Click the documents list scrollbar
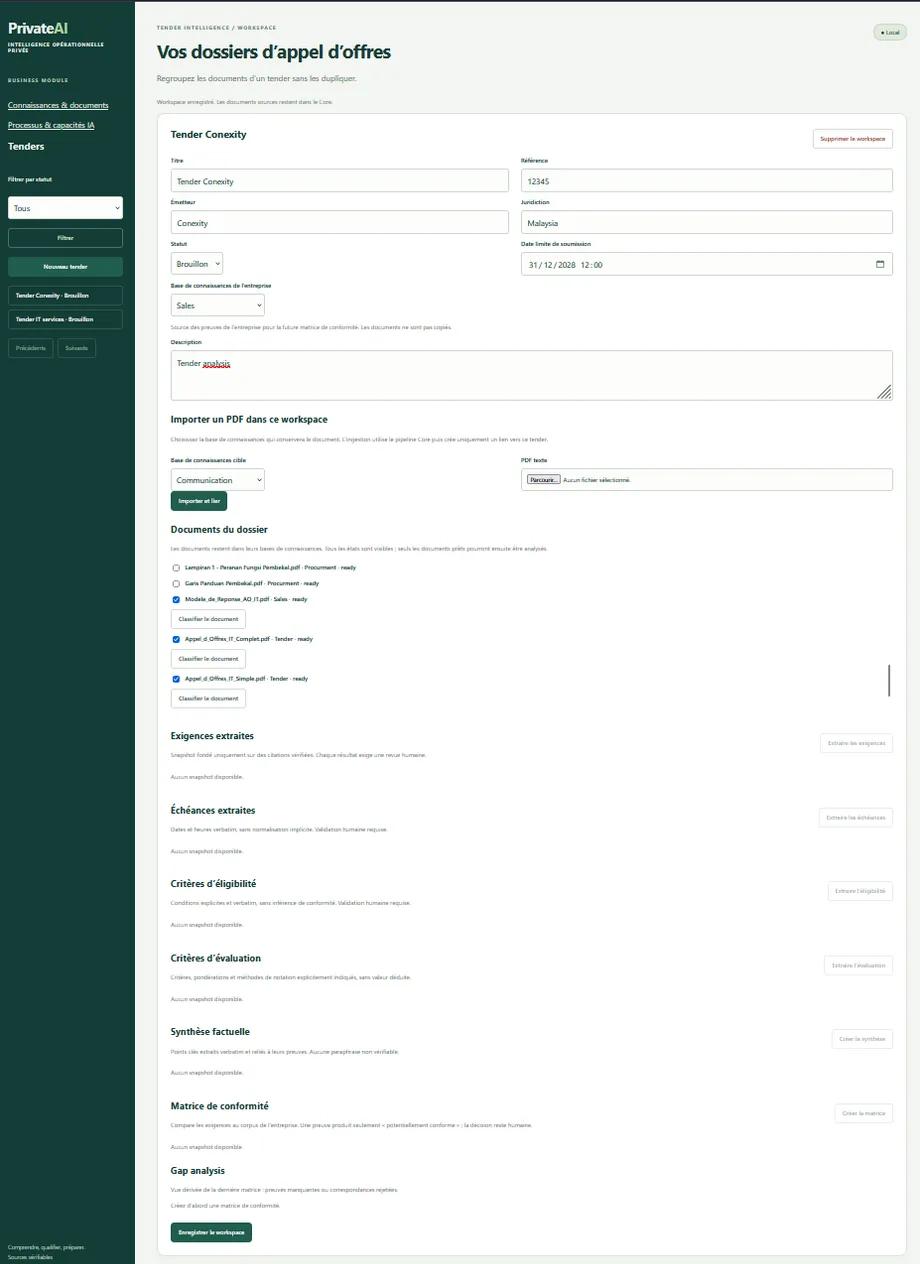The width and height of the screenshot is (920, 1264). pos(889,680)
